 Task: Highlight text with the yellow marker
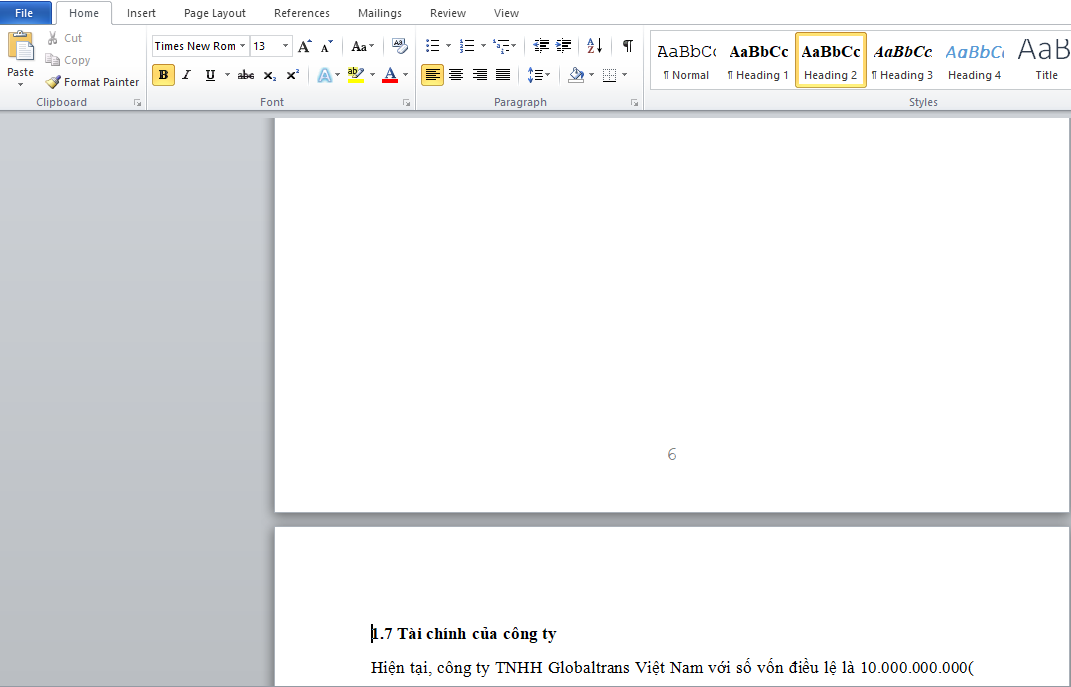[x=356, y=75]
